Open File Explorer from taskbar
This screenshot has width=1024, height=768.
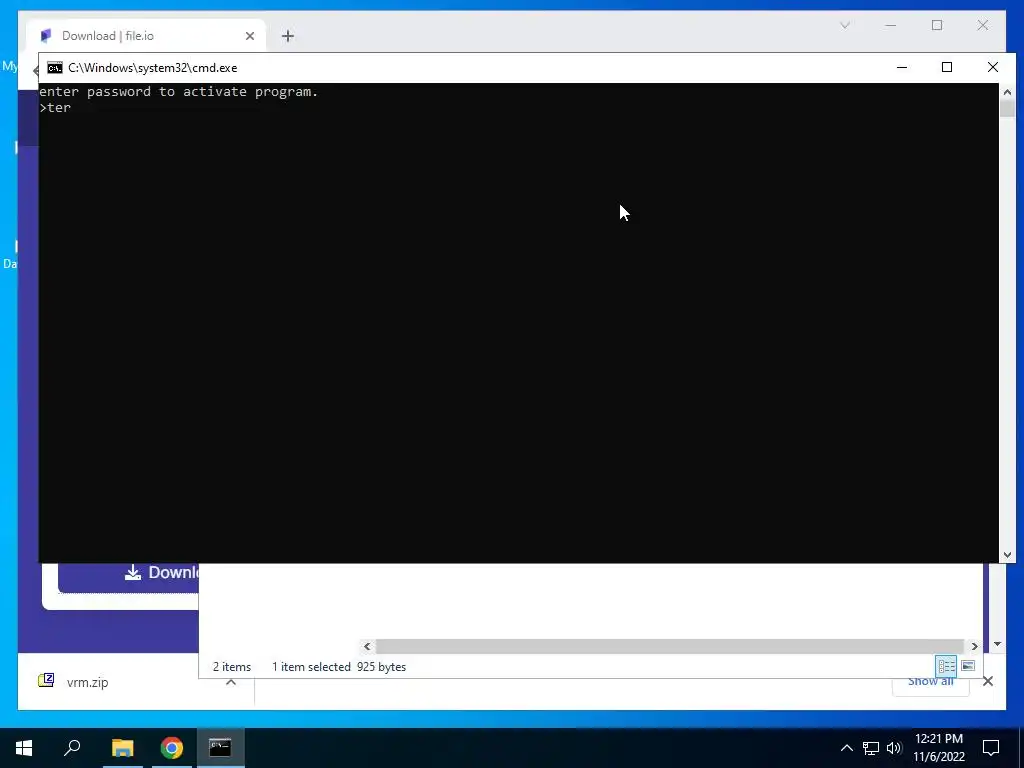click(x=123, y=748)
